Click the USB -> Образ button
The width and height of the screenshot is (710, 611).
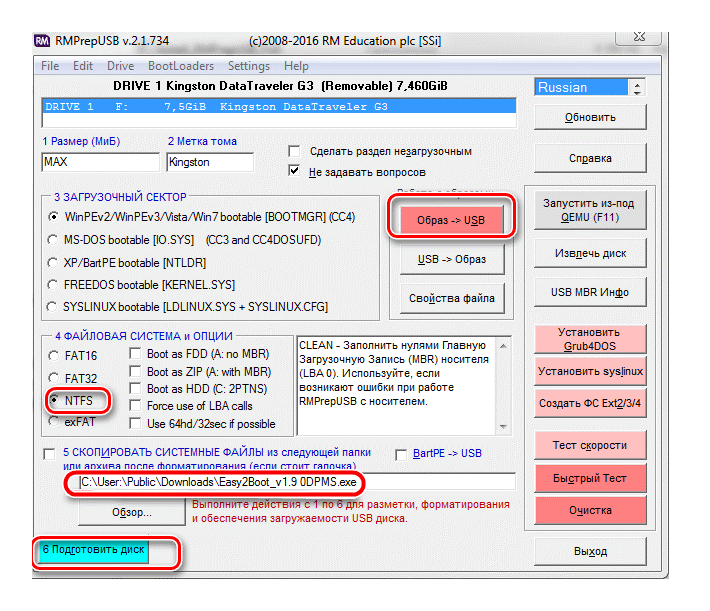click(452, 260)
